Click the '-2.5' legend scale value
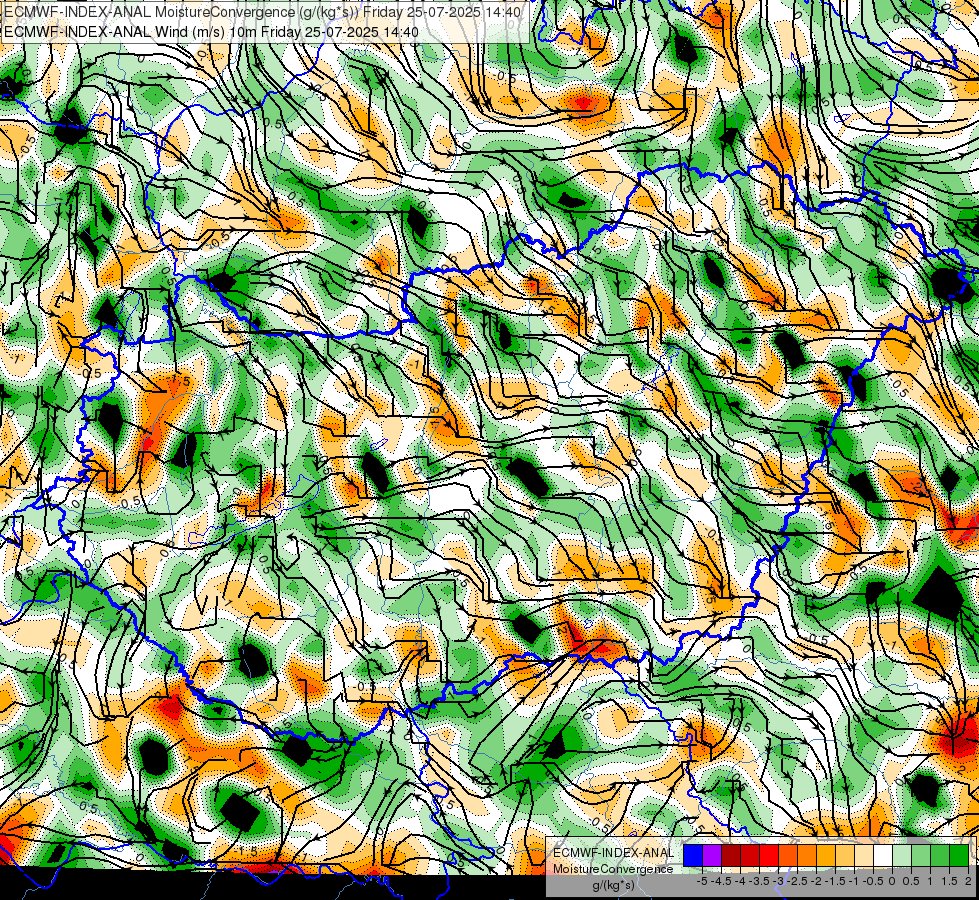Viewport: 979px width, 900px height. [798, 881]
